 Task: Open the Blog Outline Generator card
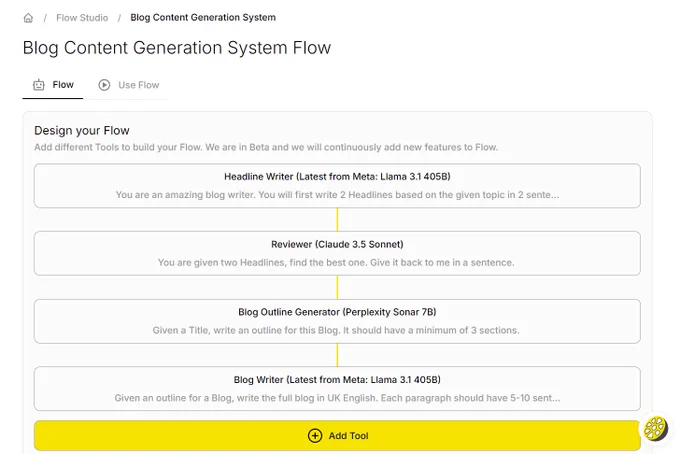coord(337,321)
